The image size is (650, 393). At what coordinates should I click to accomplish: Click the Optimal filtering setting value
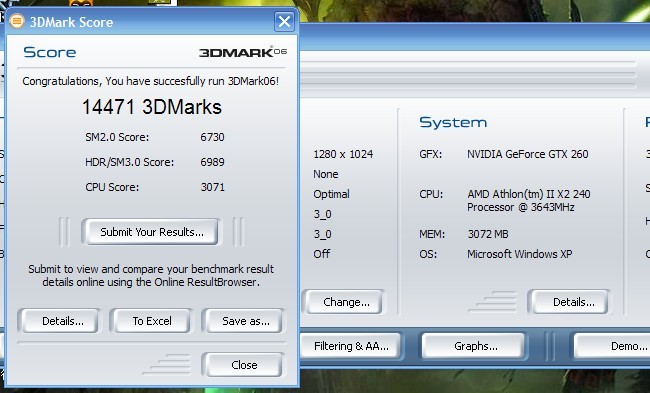(x=331, y=194)
